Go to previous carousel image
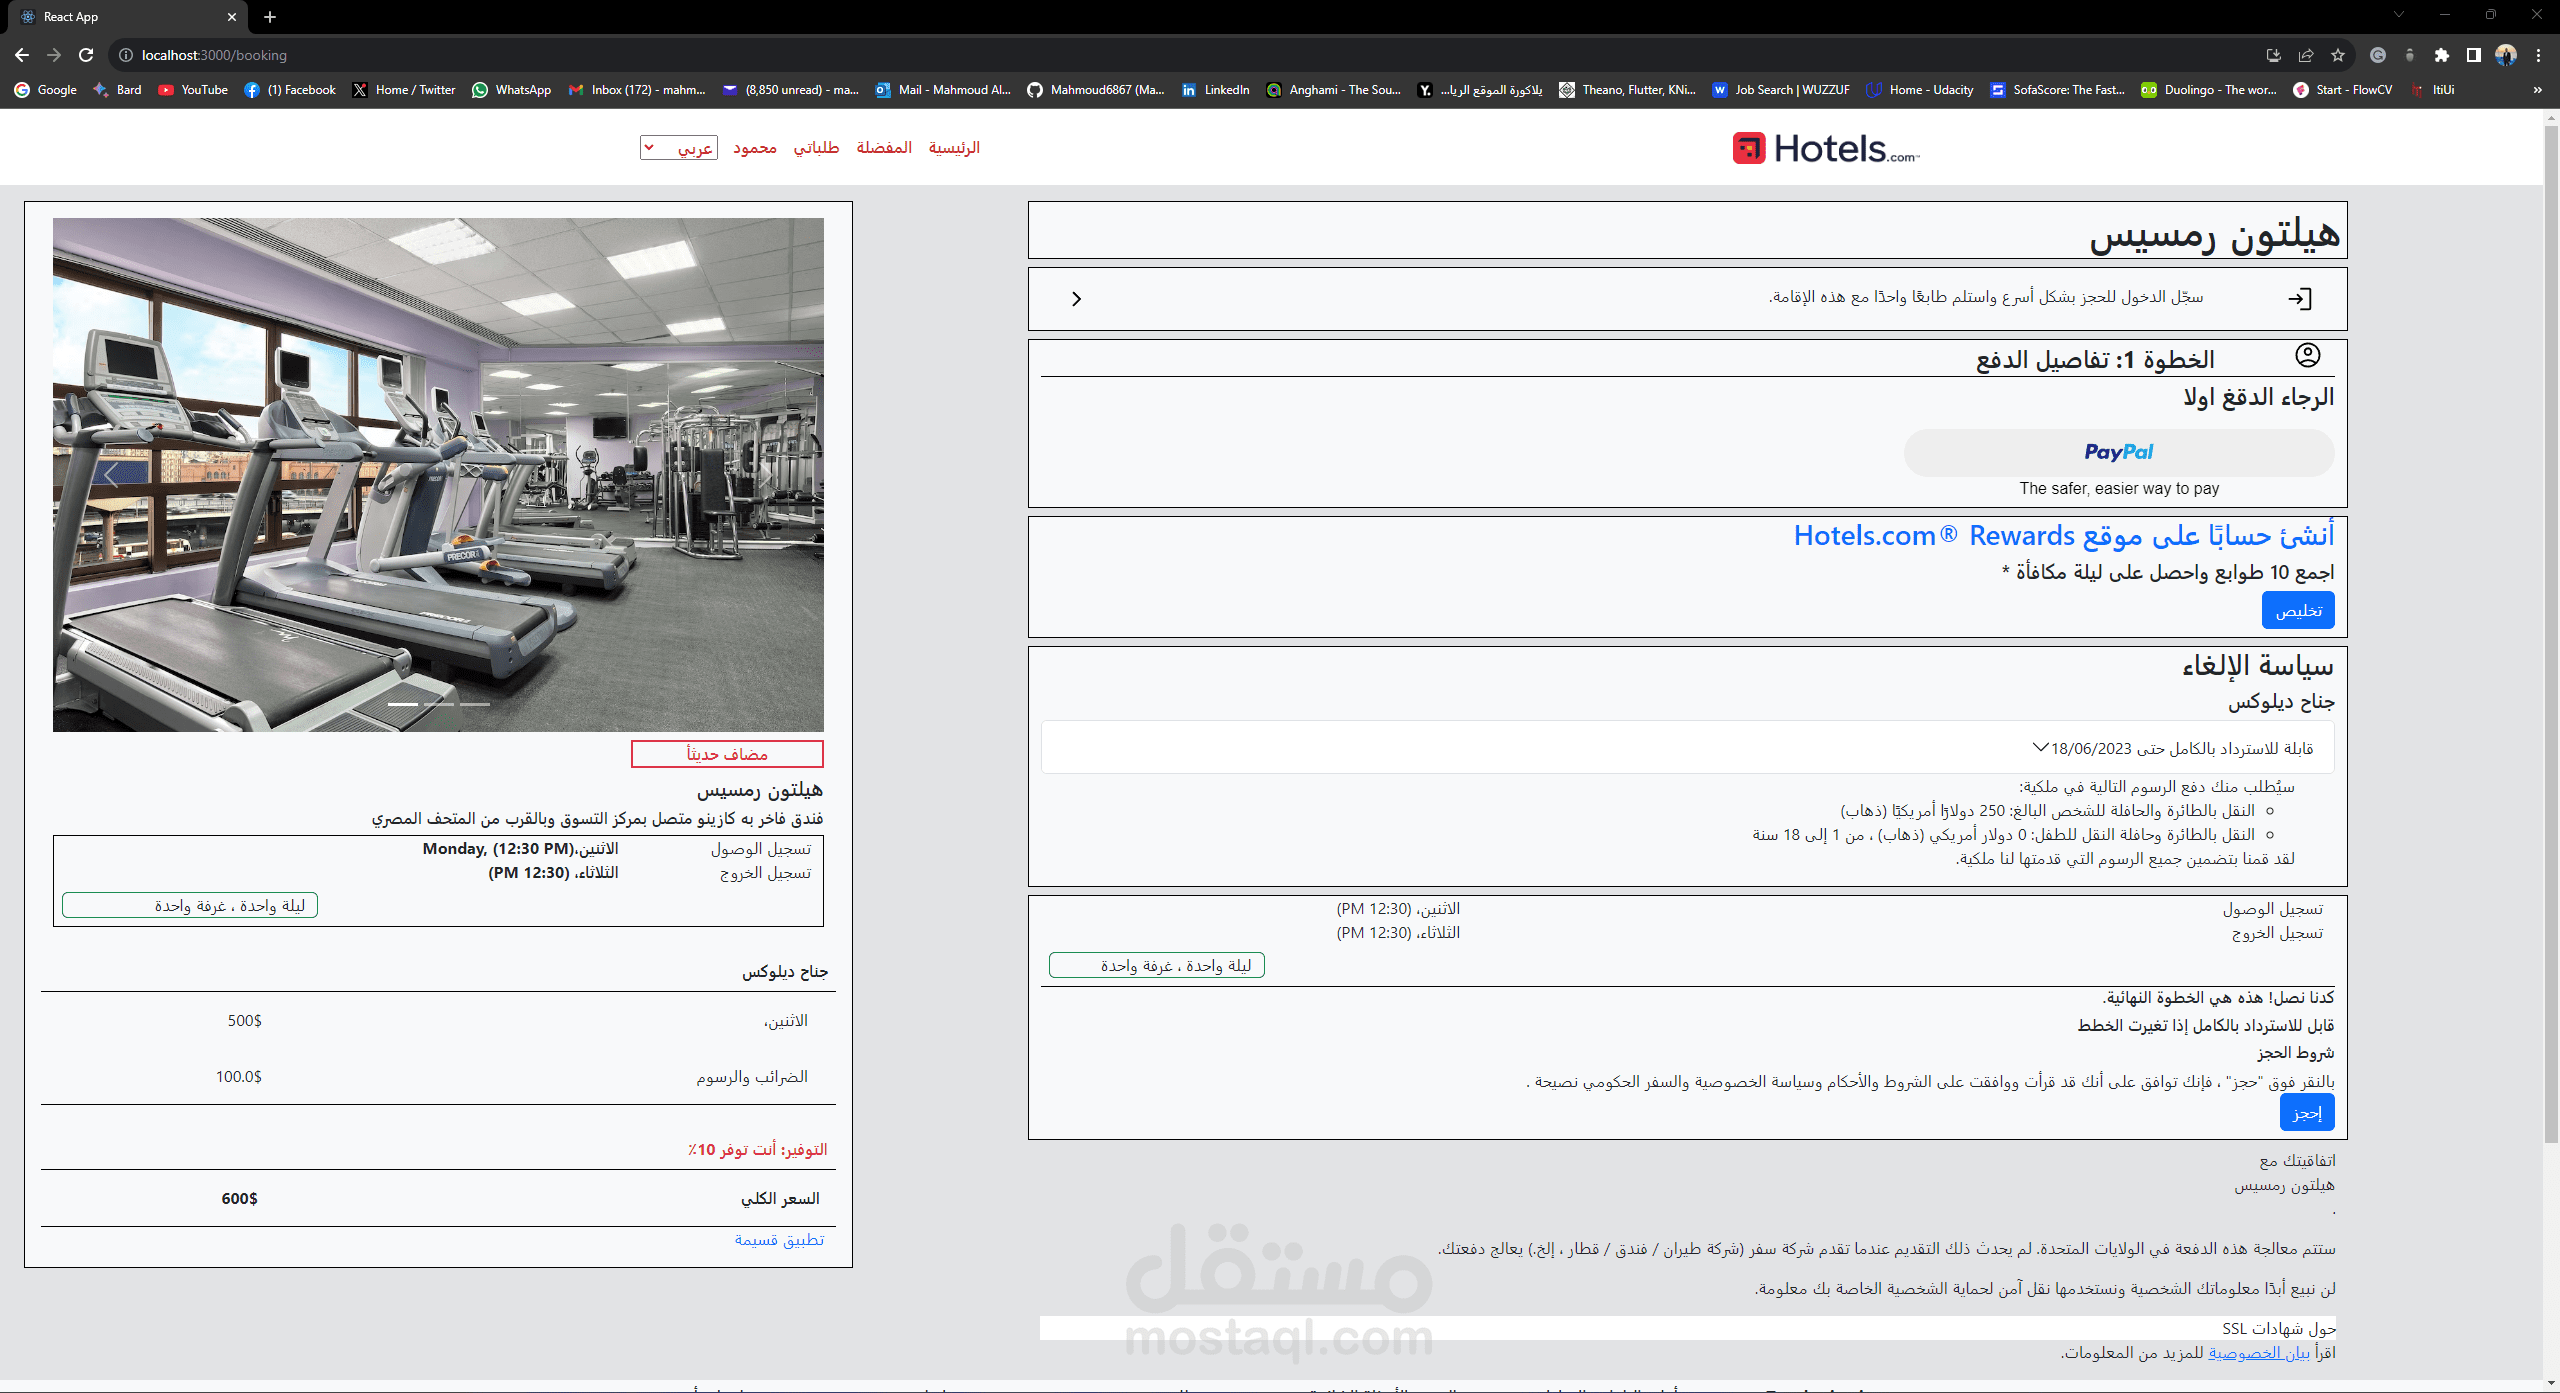 [x=111, y=475]
